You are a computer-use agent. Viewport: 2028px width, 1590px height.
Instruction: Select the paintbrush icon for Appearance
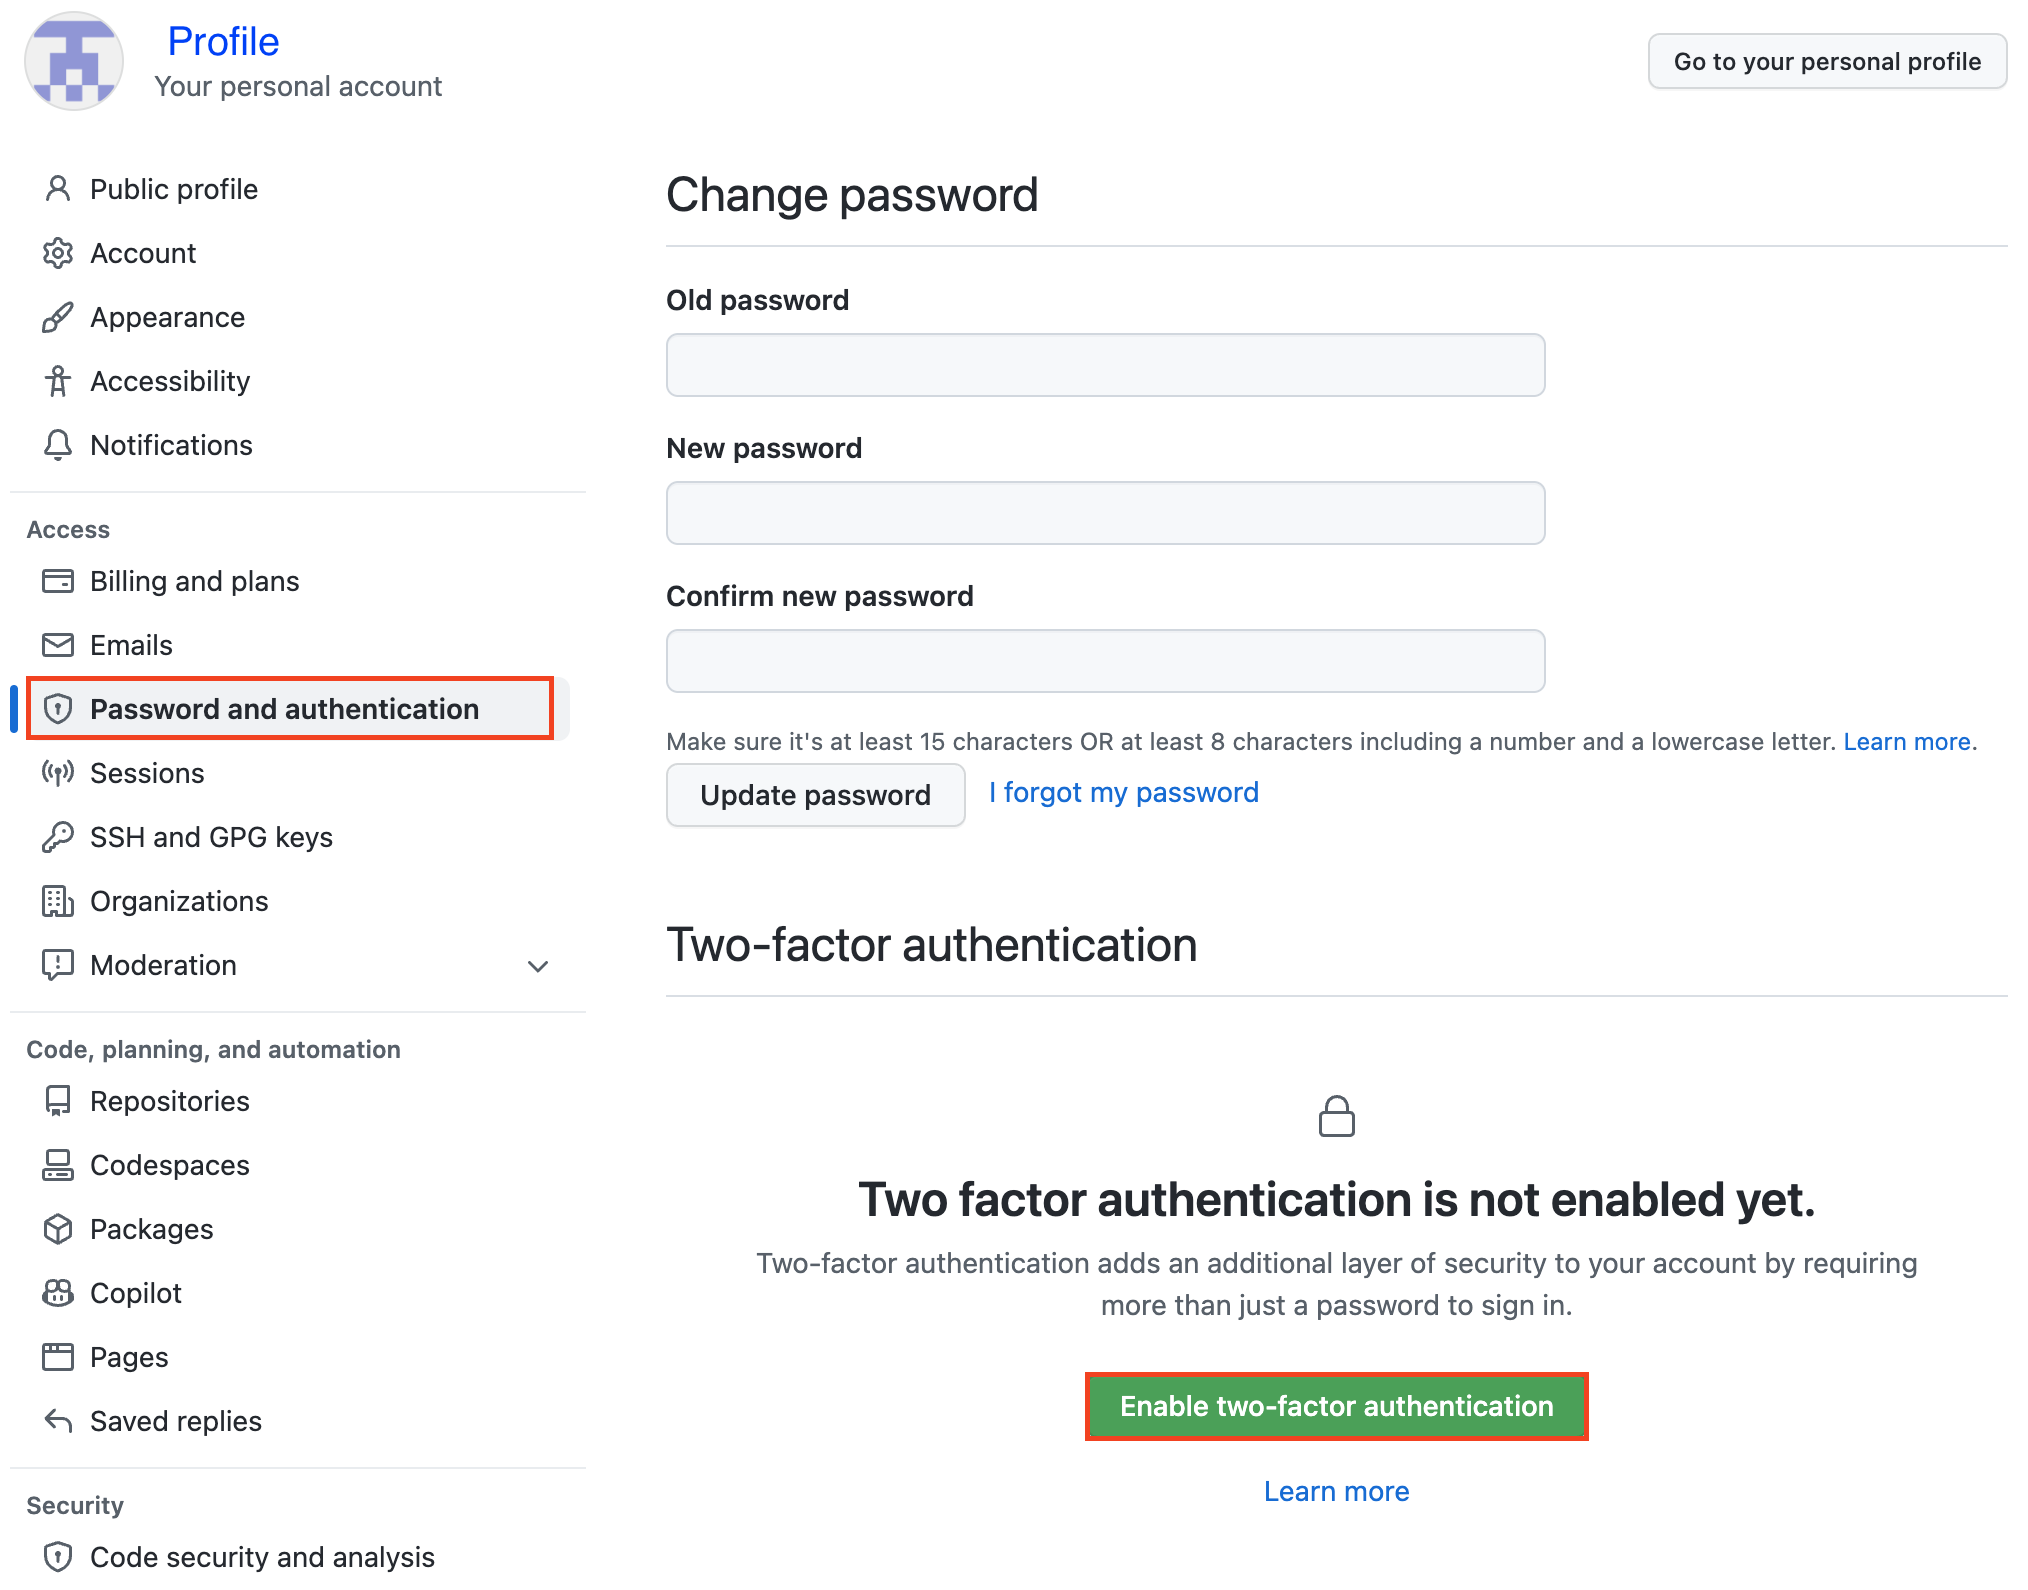click(58, 317)
